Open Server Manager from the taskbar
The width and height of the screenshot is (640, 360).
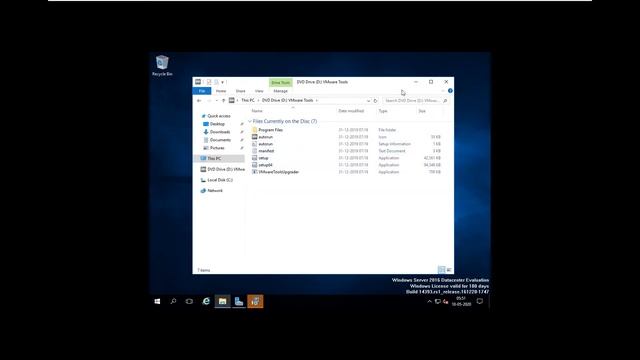pyautogui.click(x=239, y=302)
